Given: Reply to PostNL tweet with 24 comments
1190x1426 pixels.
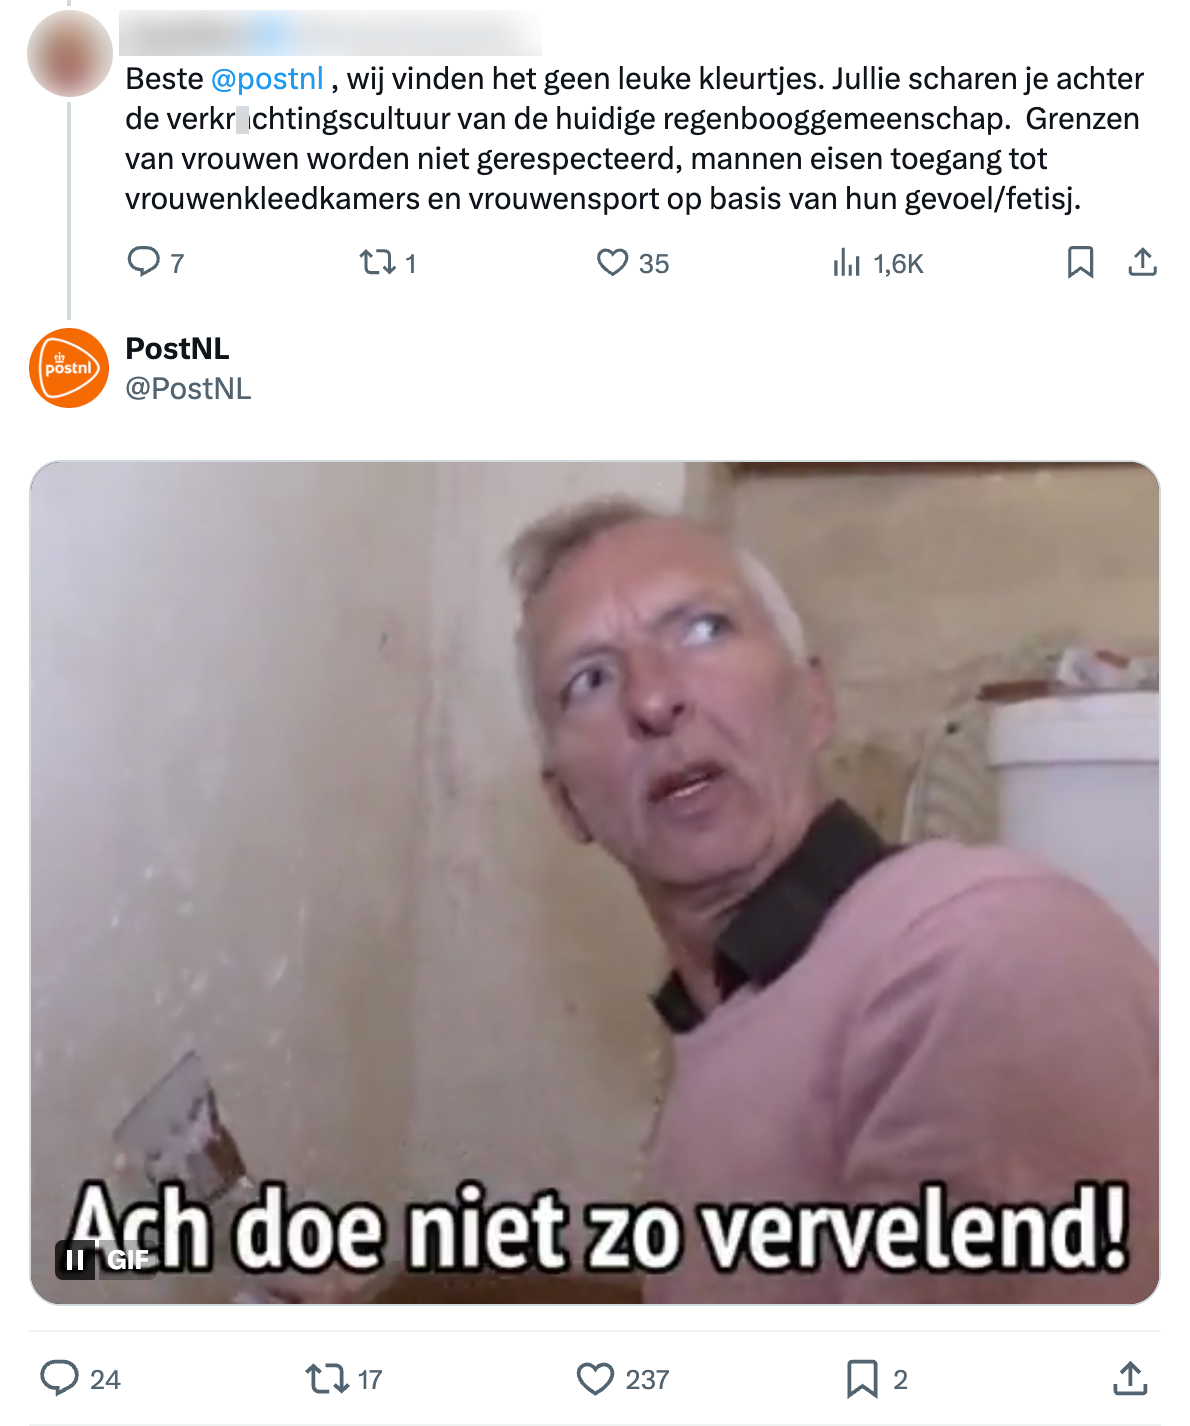Looking at the screenshot, I should click(x=80, y=1379).
